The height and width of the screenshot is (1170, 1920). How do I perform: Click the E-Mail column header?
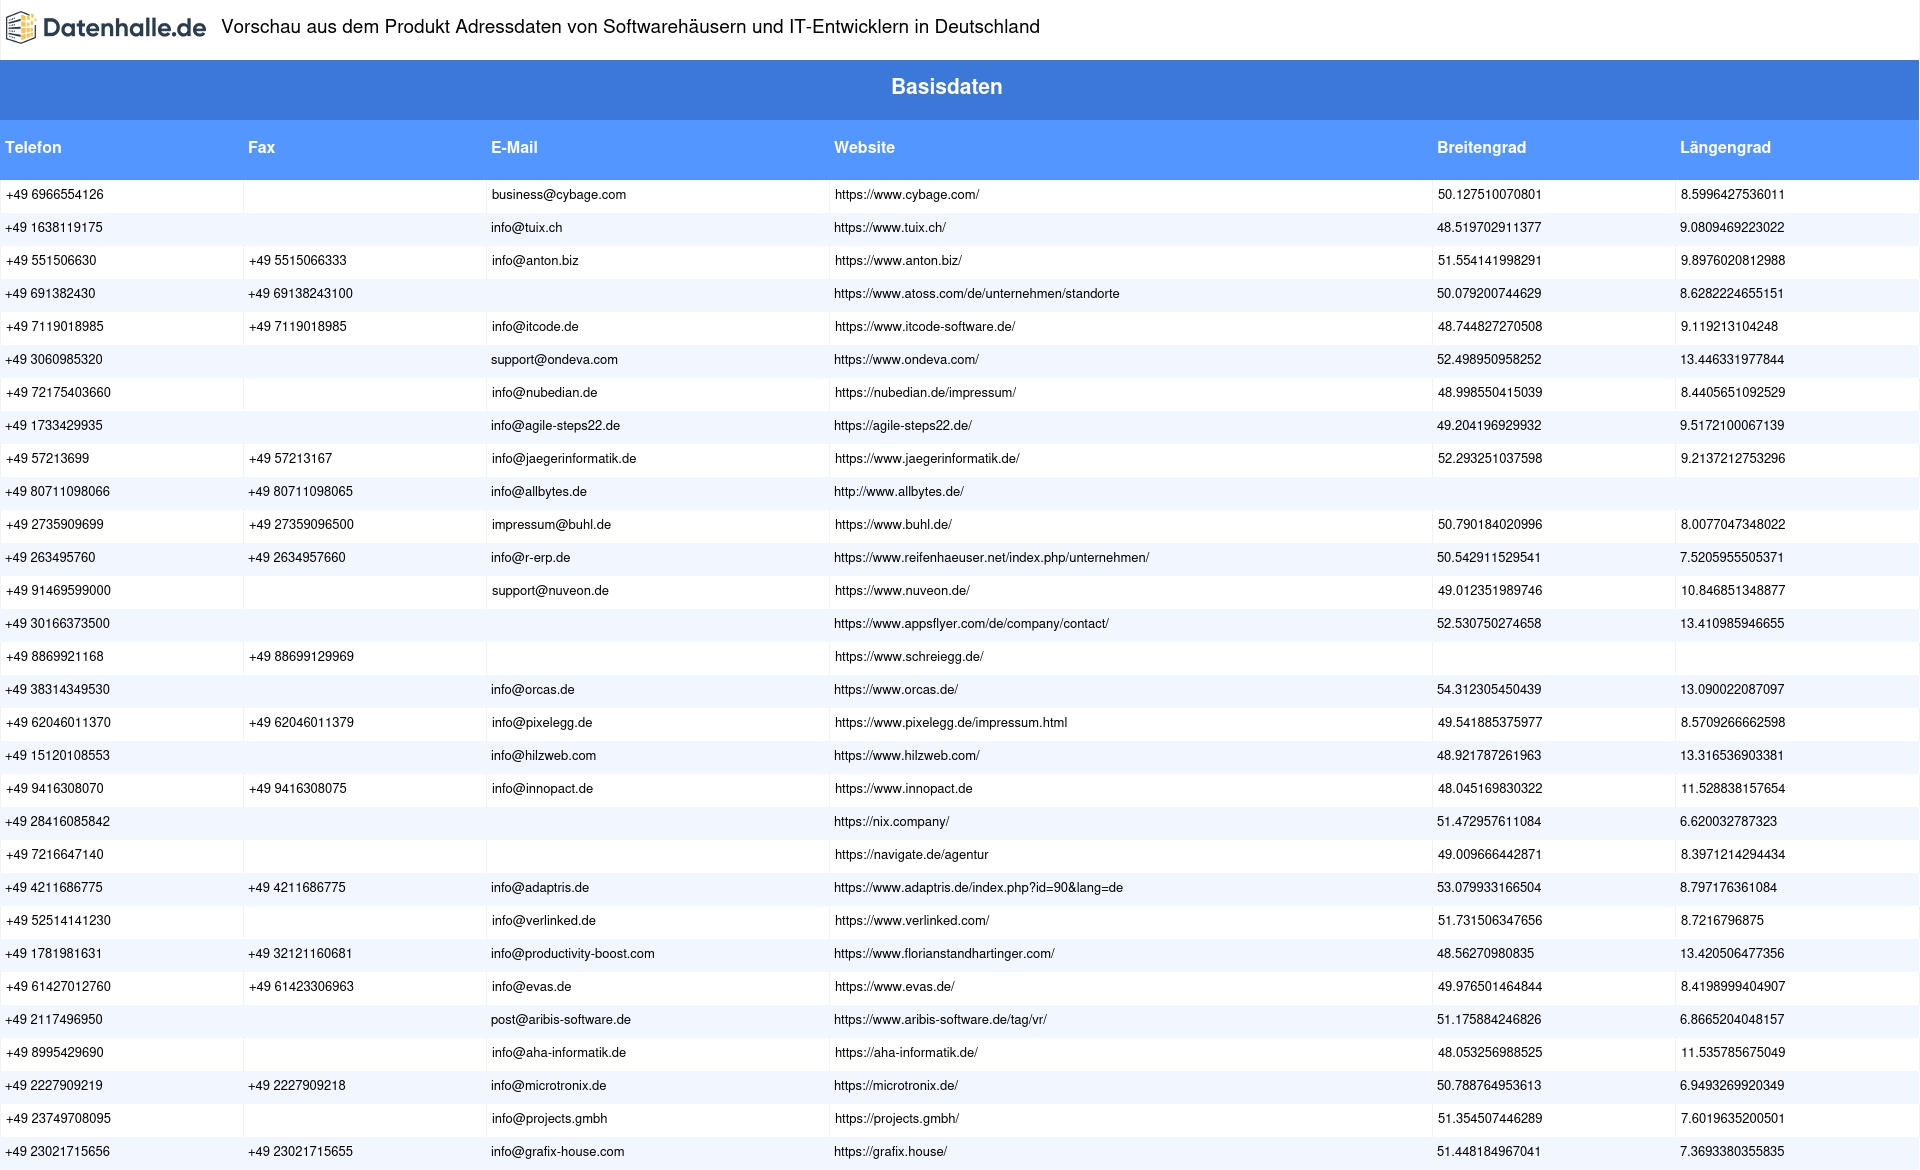[x=514, y=147]
